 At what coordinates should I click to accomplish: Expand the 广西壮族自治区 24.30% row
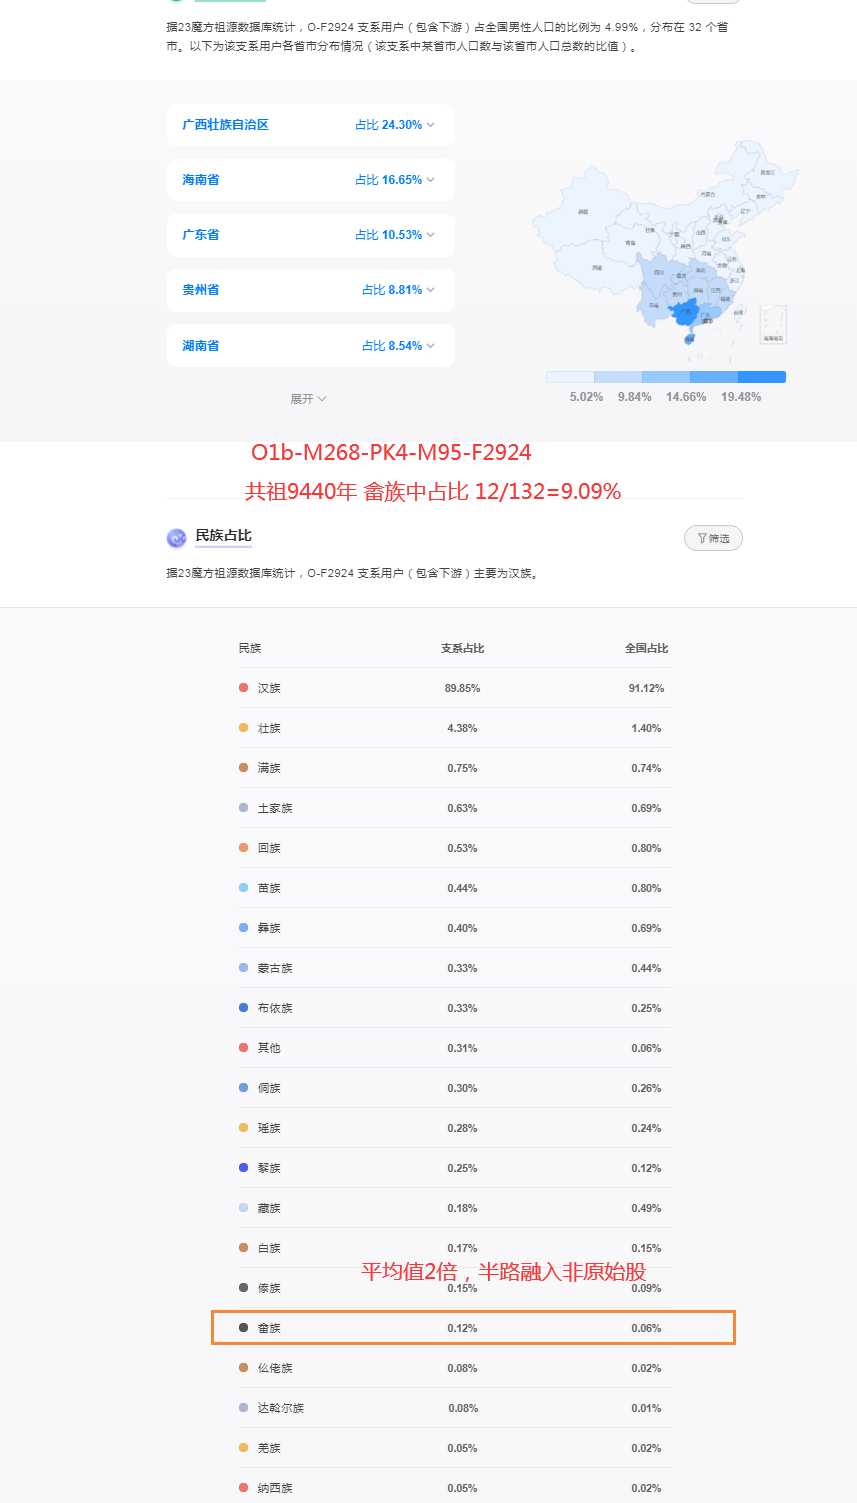(430, 125)
